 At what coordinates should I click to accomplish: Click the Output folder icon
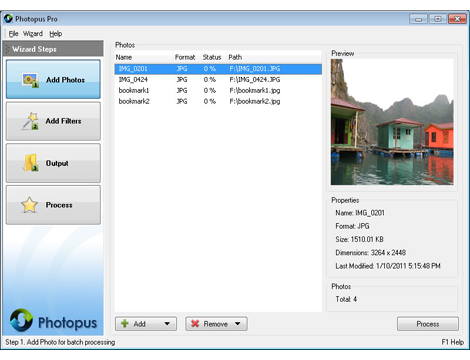tap(30, 163)
